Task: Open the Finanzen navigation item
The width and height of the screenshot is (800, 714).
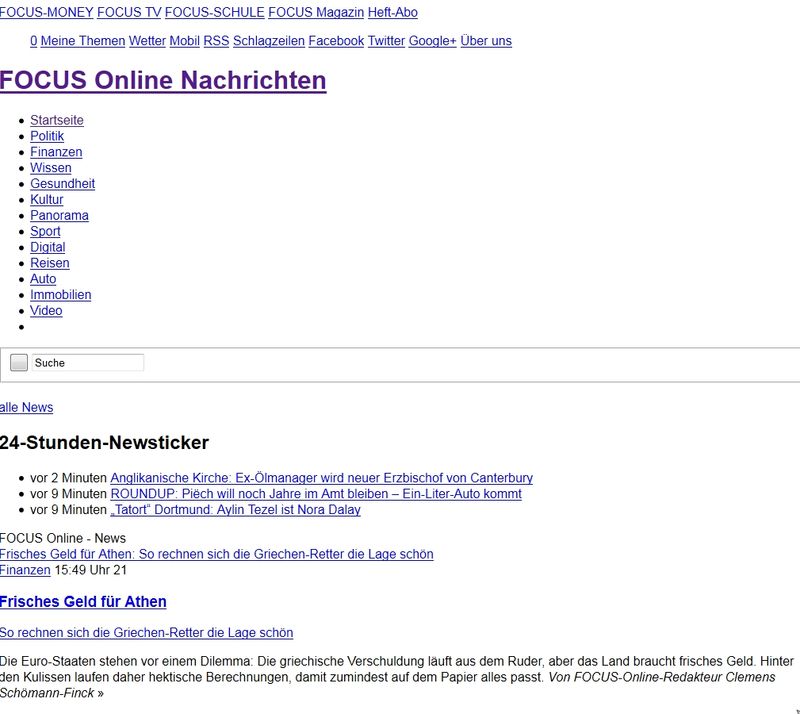Action: click(56, 152)
